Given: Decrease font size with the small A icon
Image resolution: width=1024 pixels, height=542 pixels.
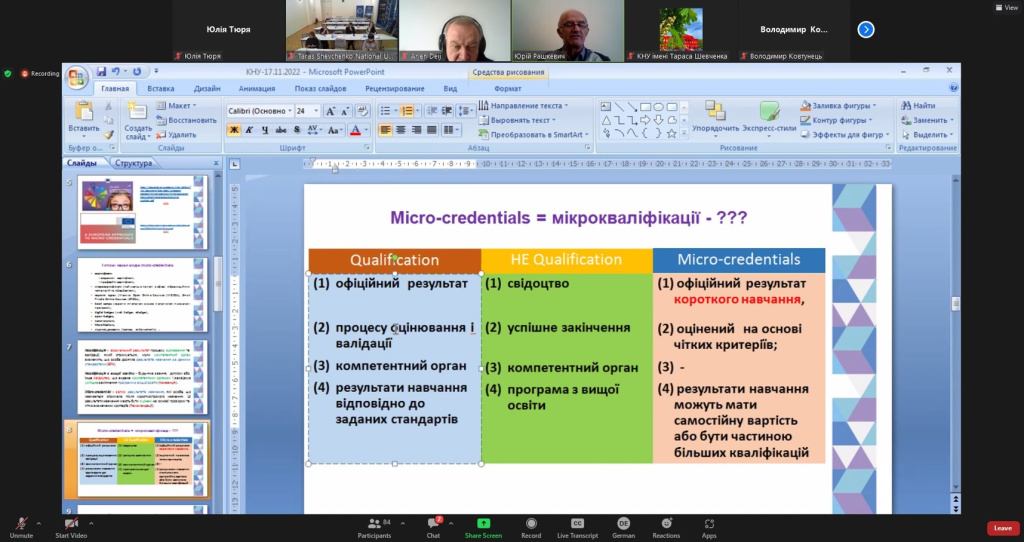Looking at the screenshot, I should point(345,111).
